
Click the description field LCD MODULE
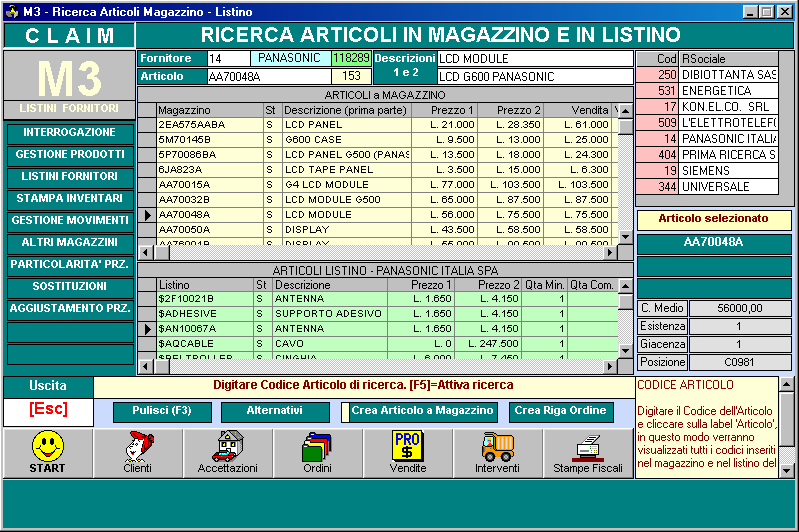[x=535, y=58]
